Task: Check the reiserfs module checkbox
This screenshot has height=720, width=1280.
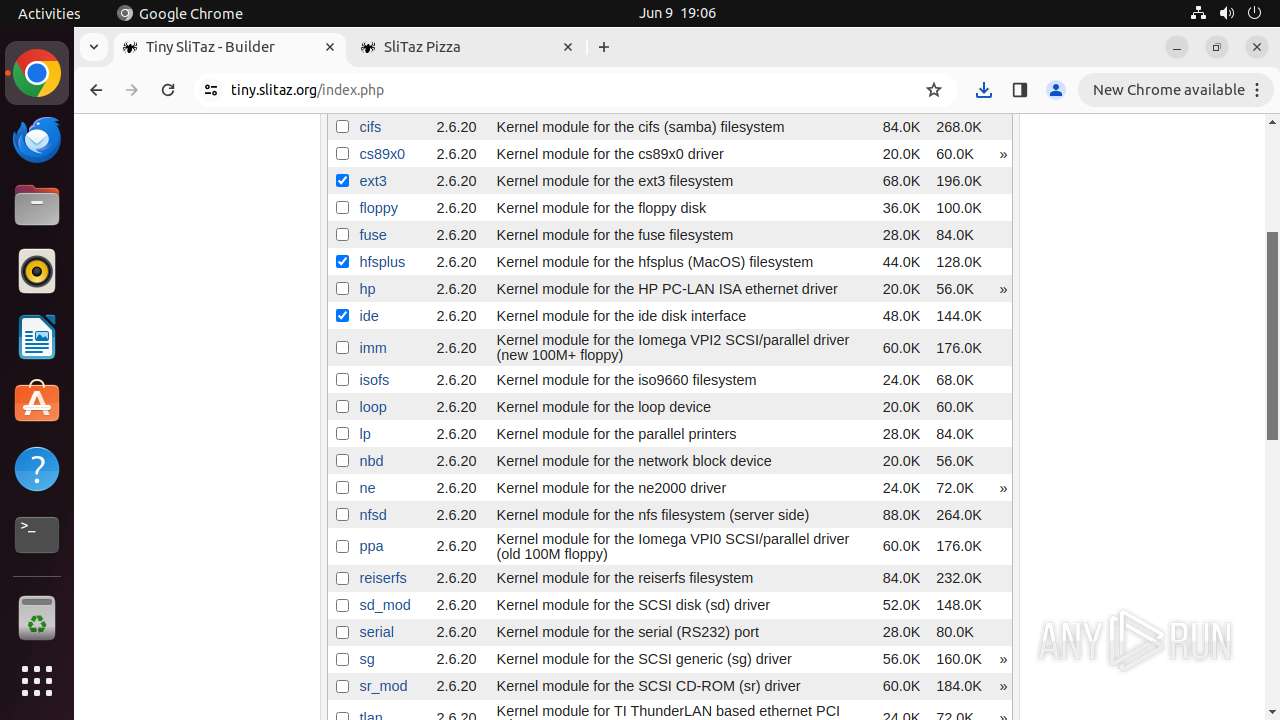Action: 343,578
